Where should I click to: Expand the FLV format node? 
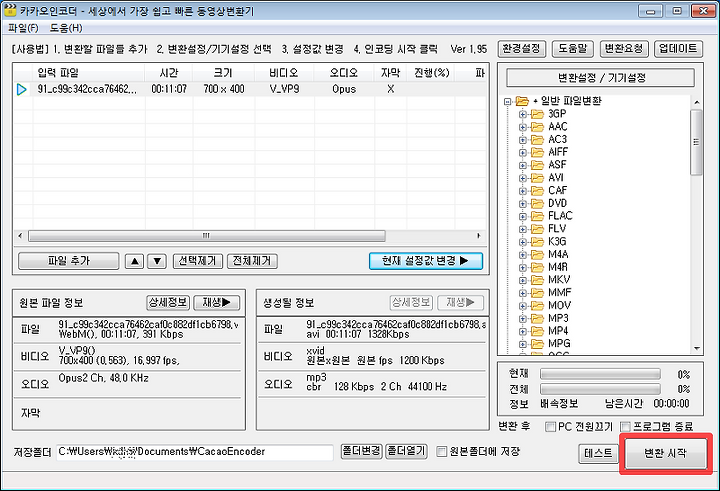pyautogui.click(x=523, y=229)
